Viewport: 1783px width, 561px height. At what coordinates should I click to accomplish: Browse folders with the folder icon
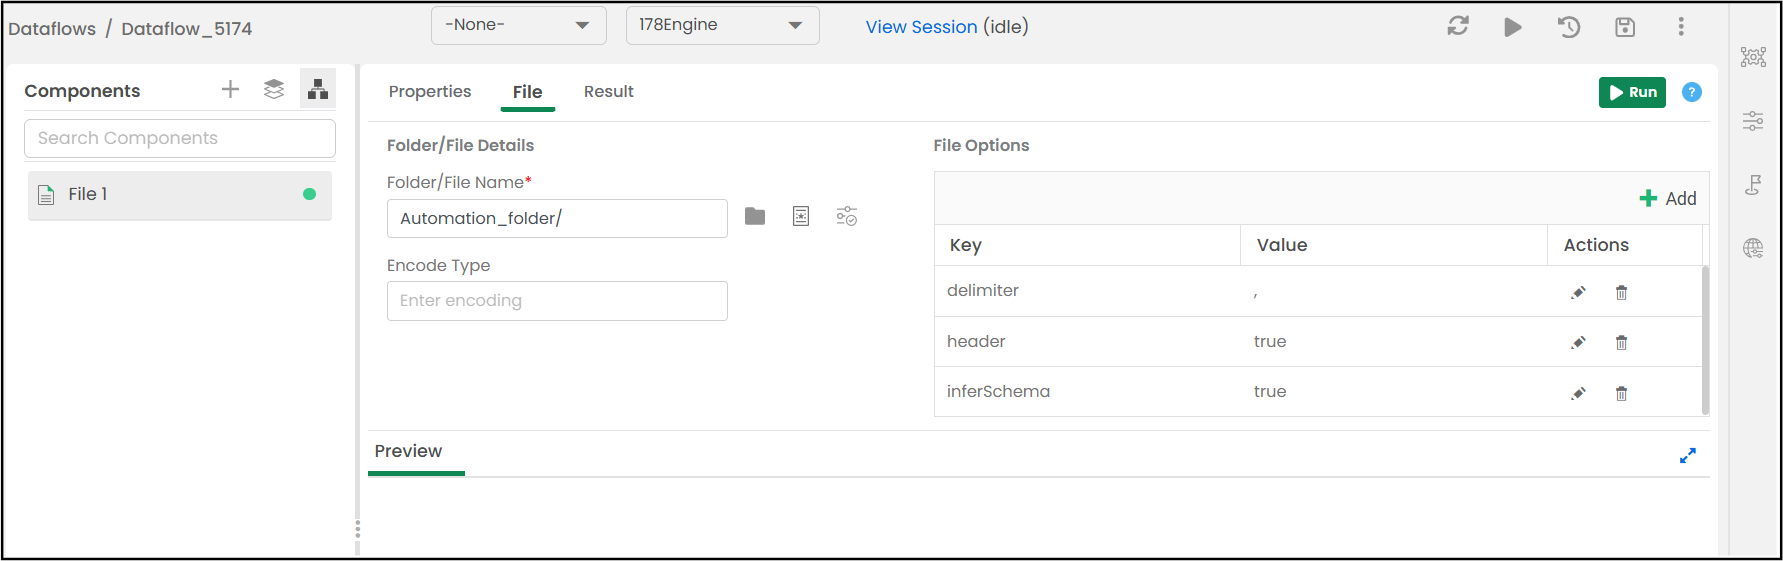[x=755, y=217]
